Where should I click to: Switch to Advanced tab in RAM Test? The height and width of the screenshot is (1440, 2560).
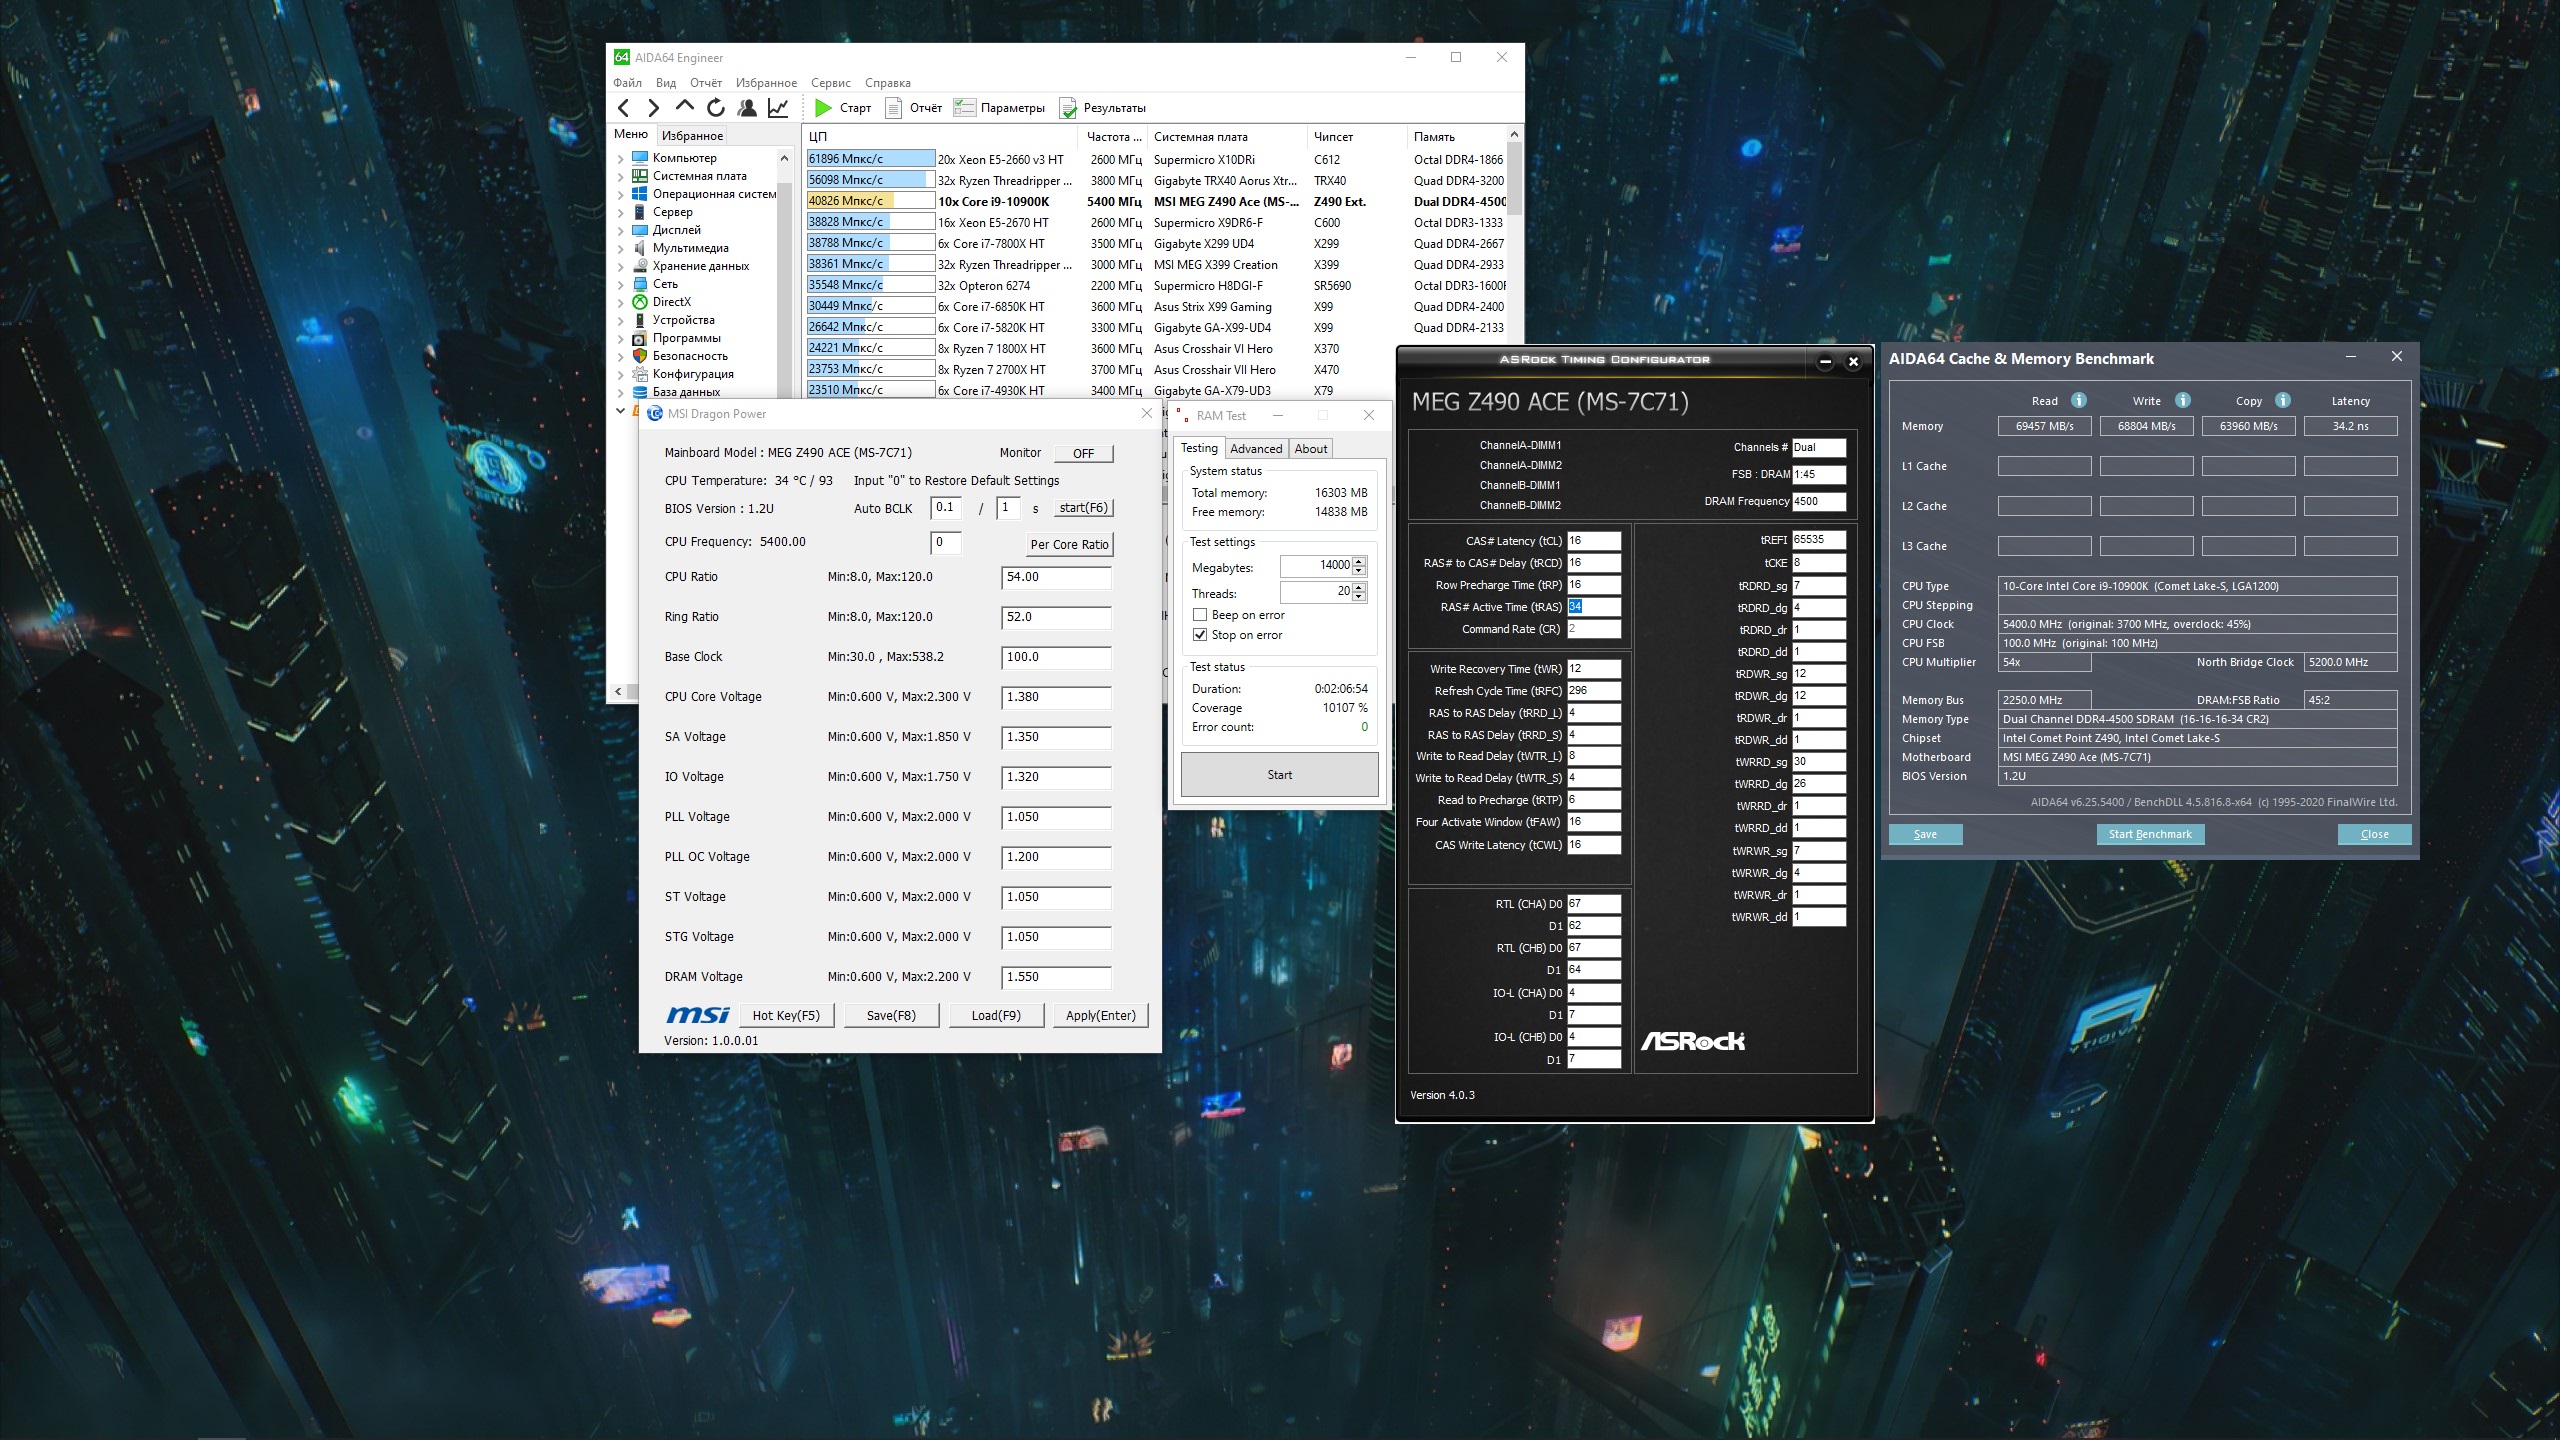(x=1256, y=449)
